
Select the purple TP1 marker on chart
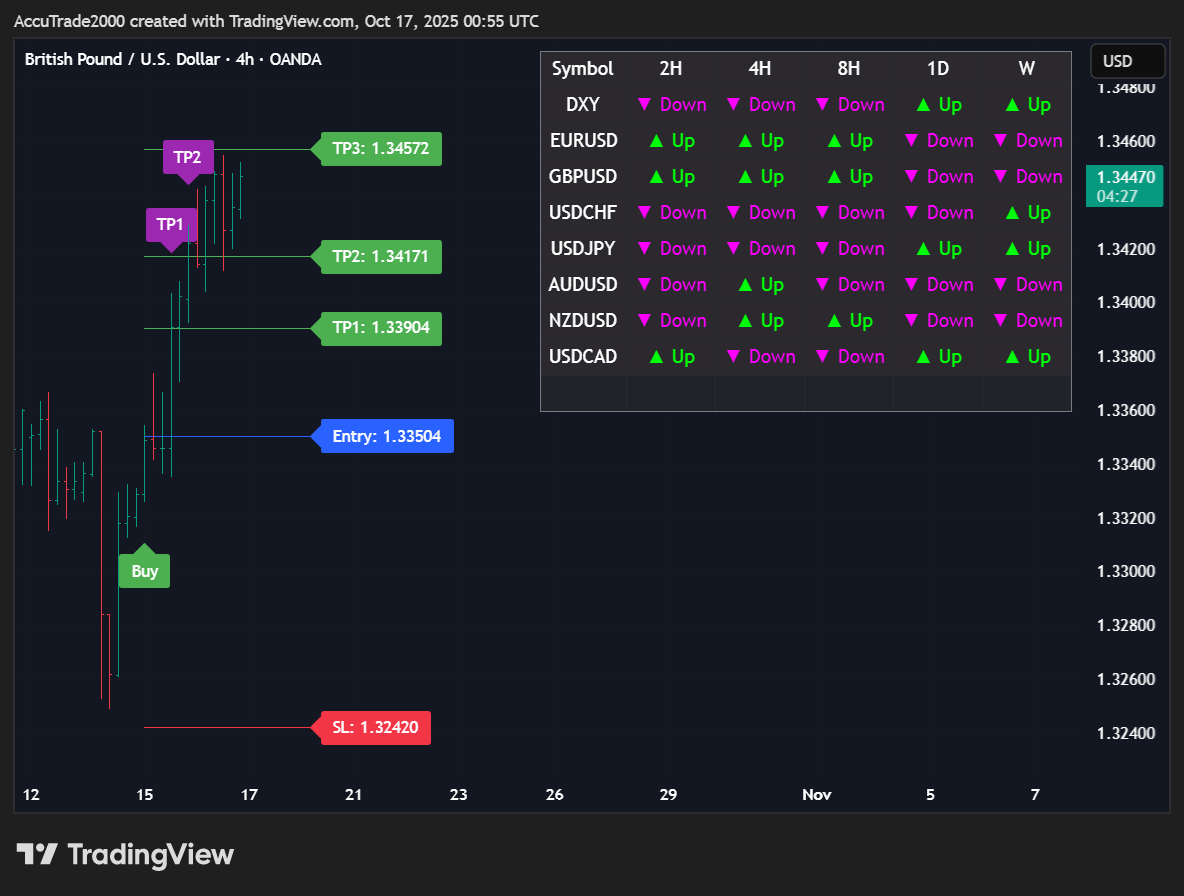point(172,224)
